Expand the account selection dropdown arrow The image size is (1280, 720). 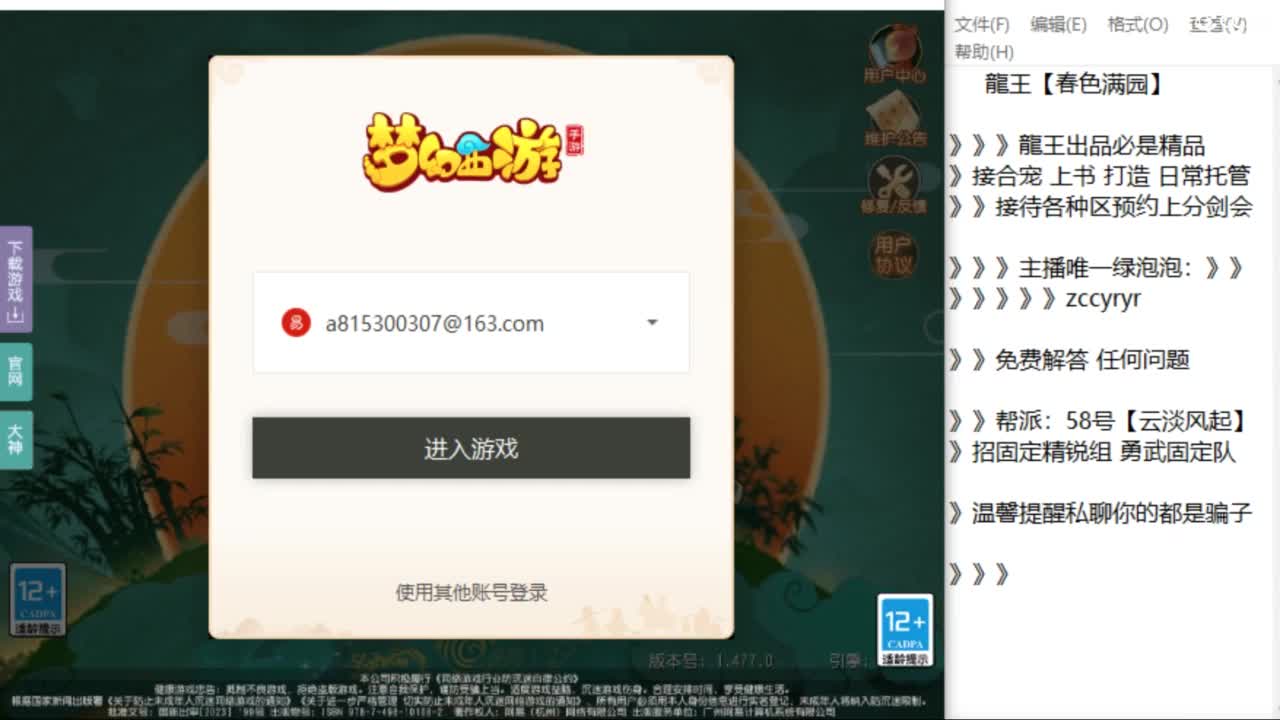[x=652, y=322]
